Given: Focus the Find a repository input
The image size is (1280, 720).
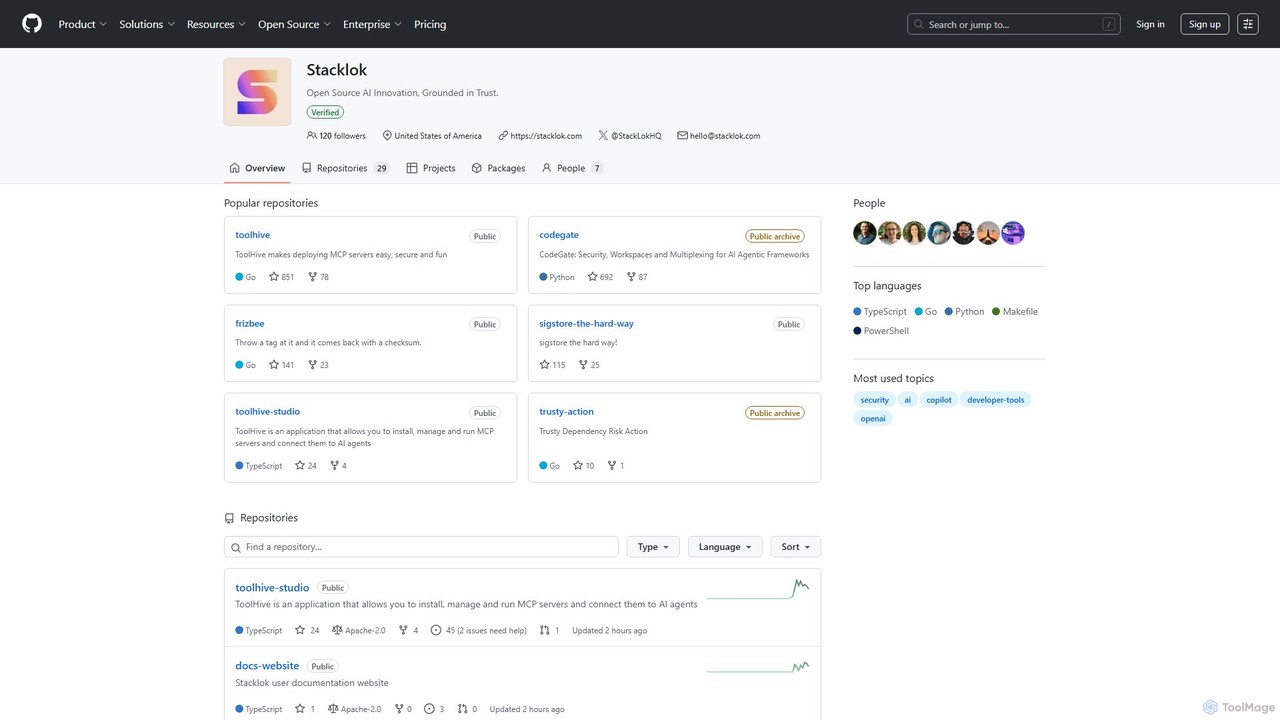Looking at the screenshot, I should (x=421, y=547).
